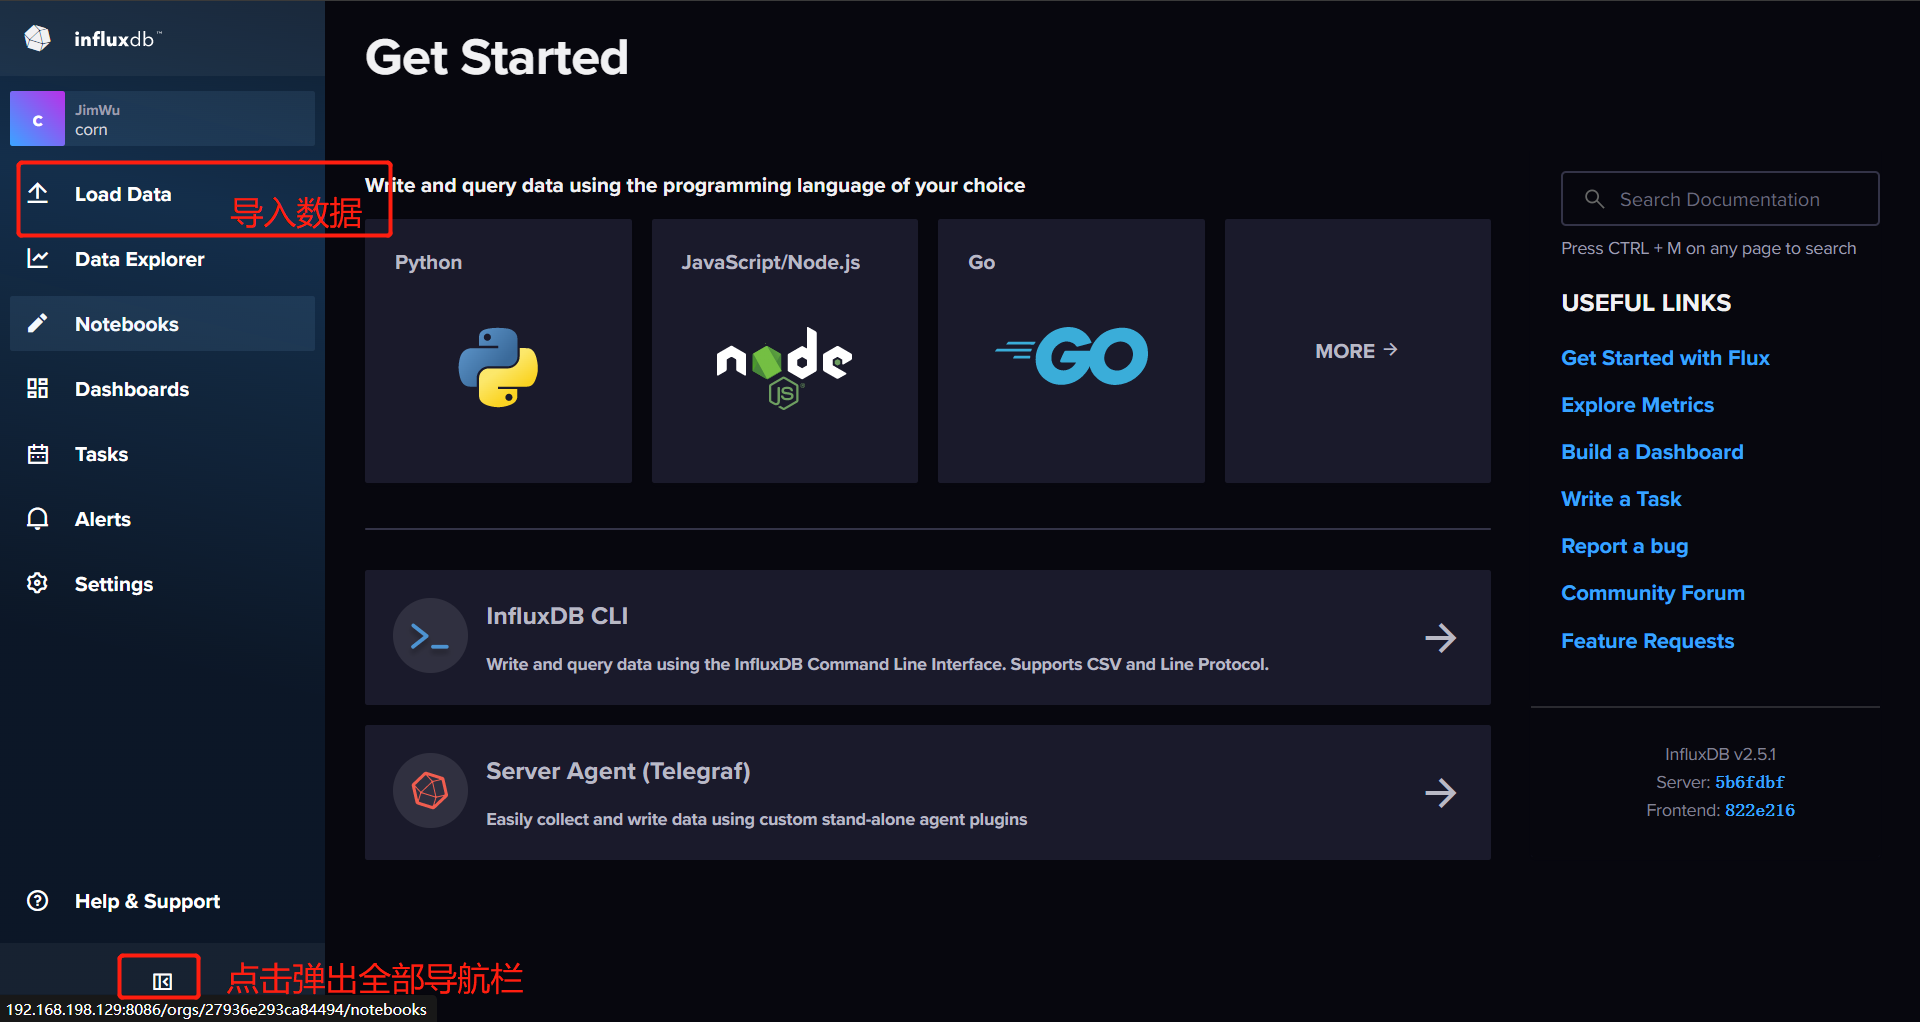Screen dimensions: 1920x1022
Task: Click the Node.js logo
Action: click(784, 368)
